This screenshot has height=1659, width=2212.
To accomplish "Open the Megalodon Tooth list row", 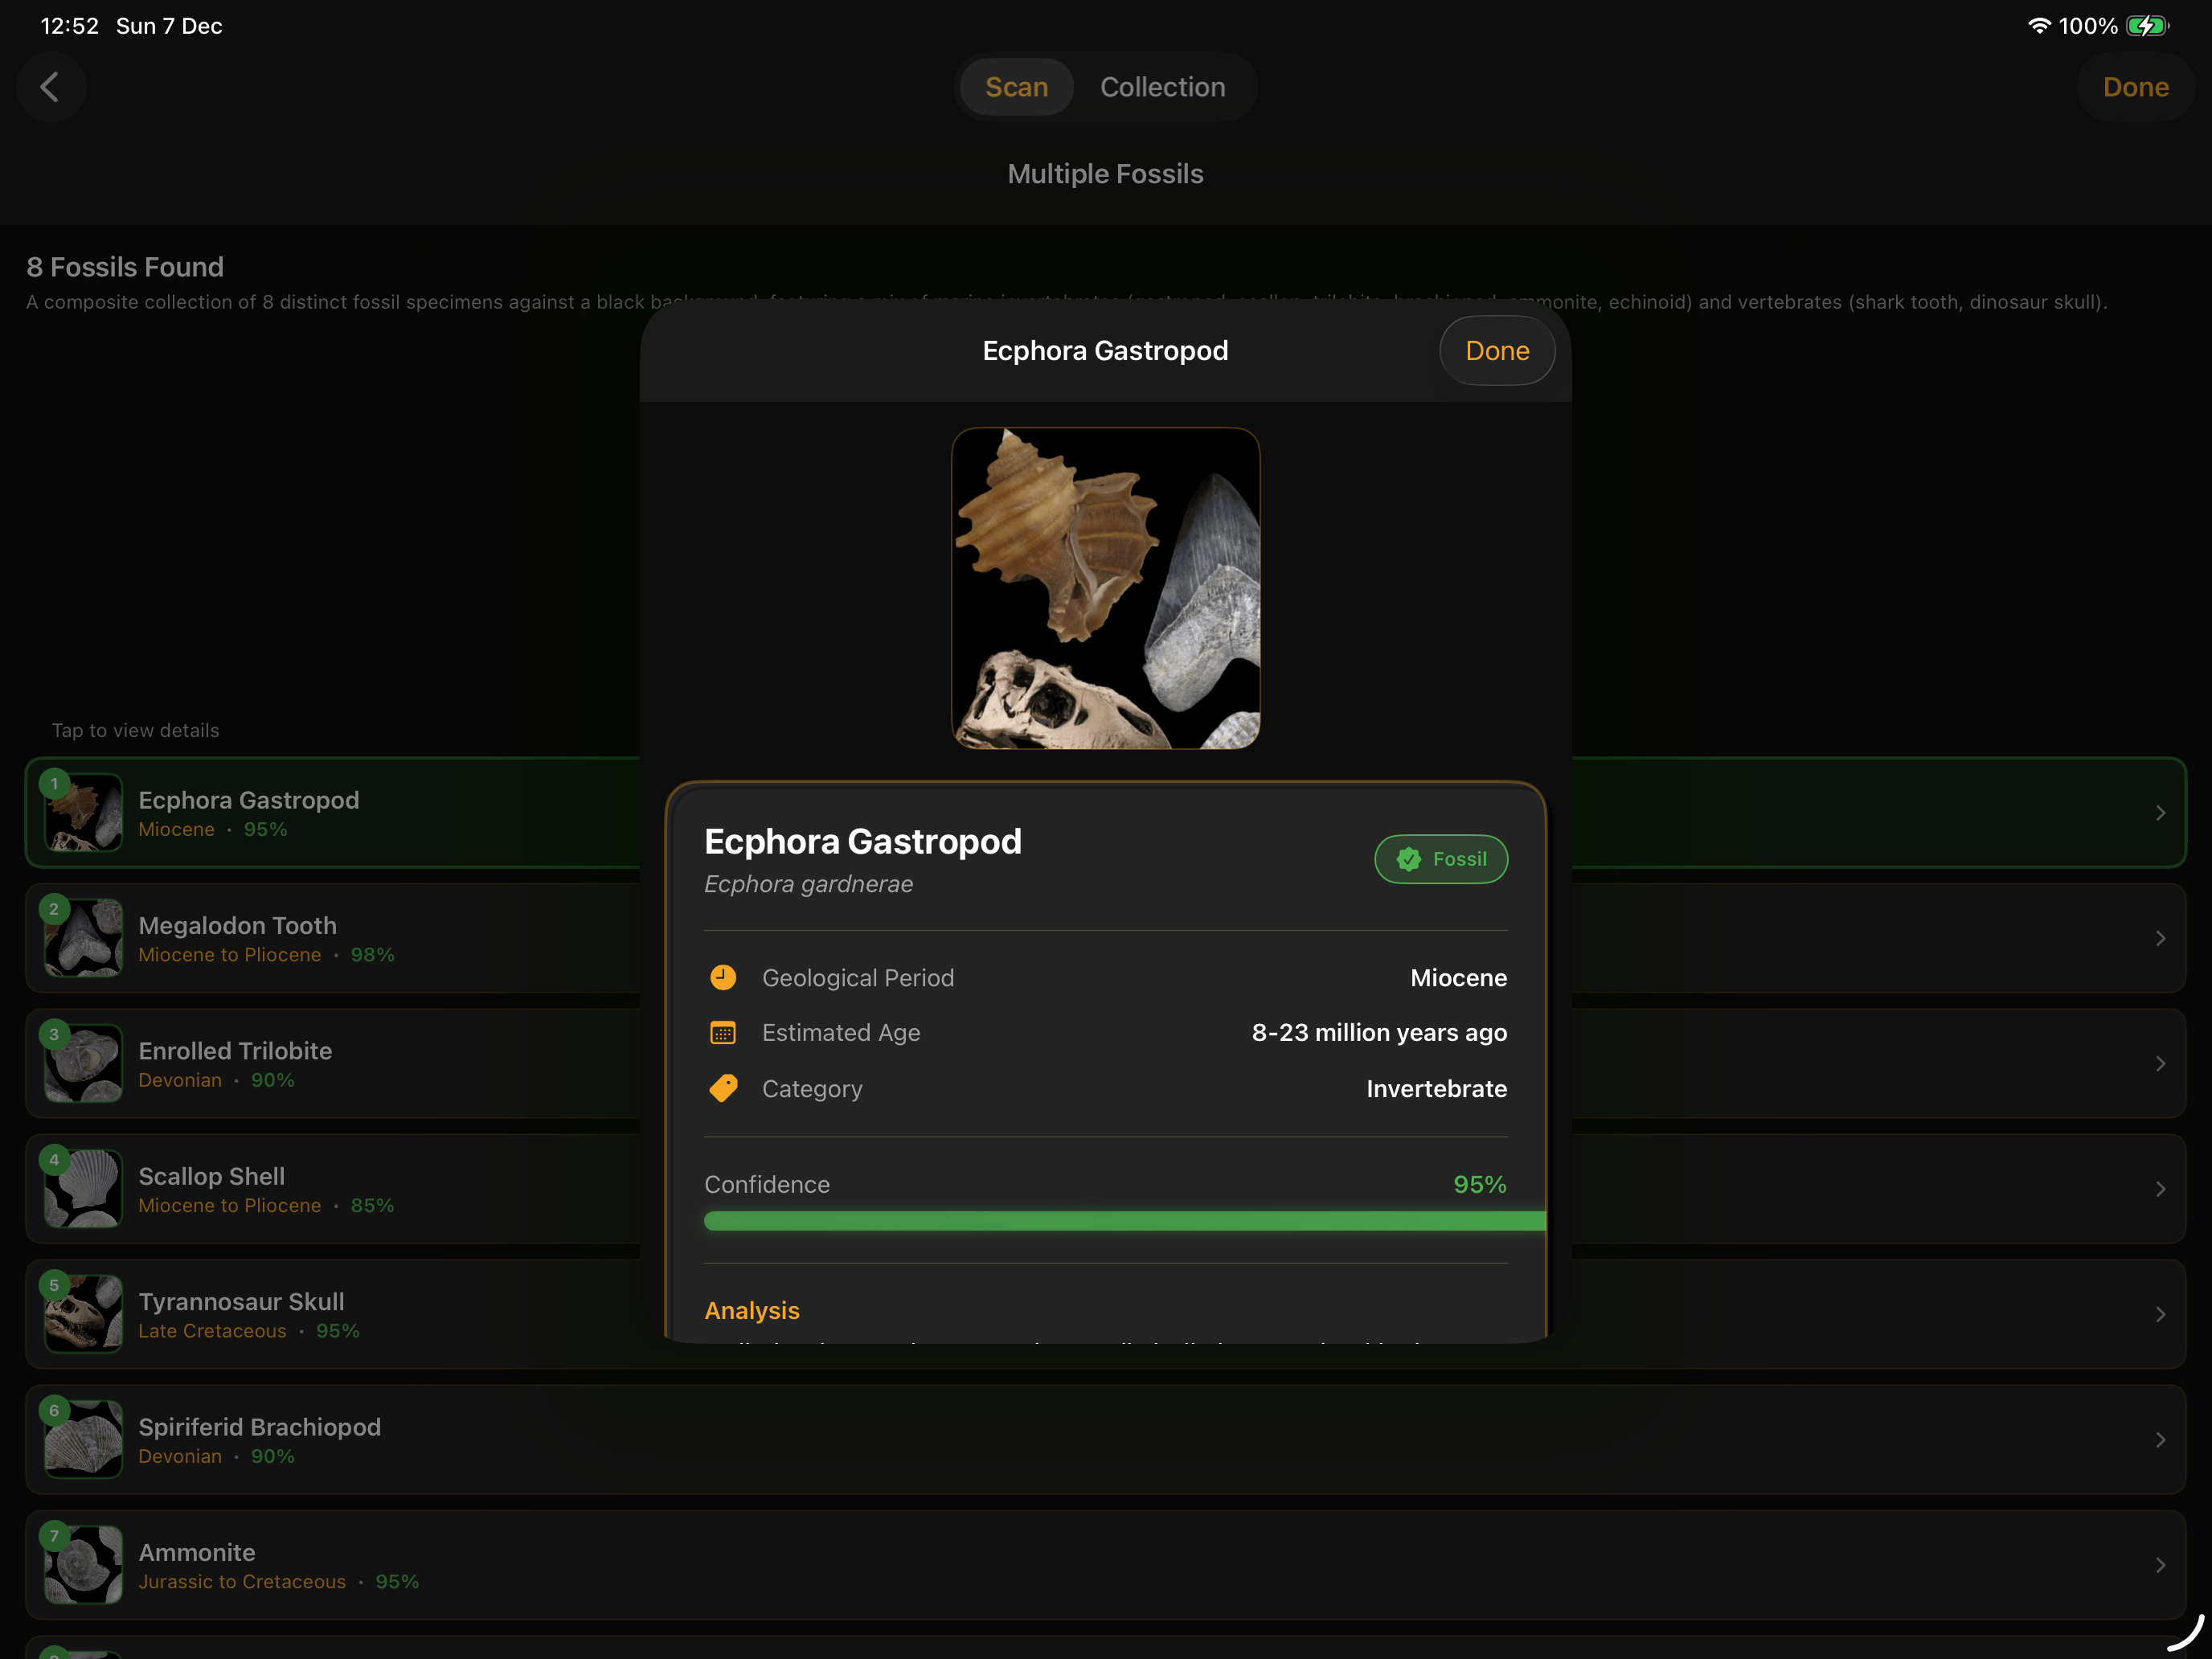I will pyautogui.click(x=1106, y=938).
